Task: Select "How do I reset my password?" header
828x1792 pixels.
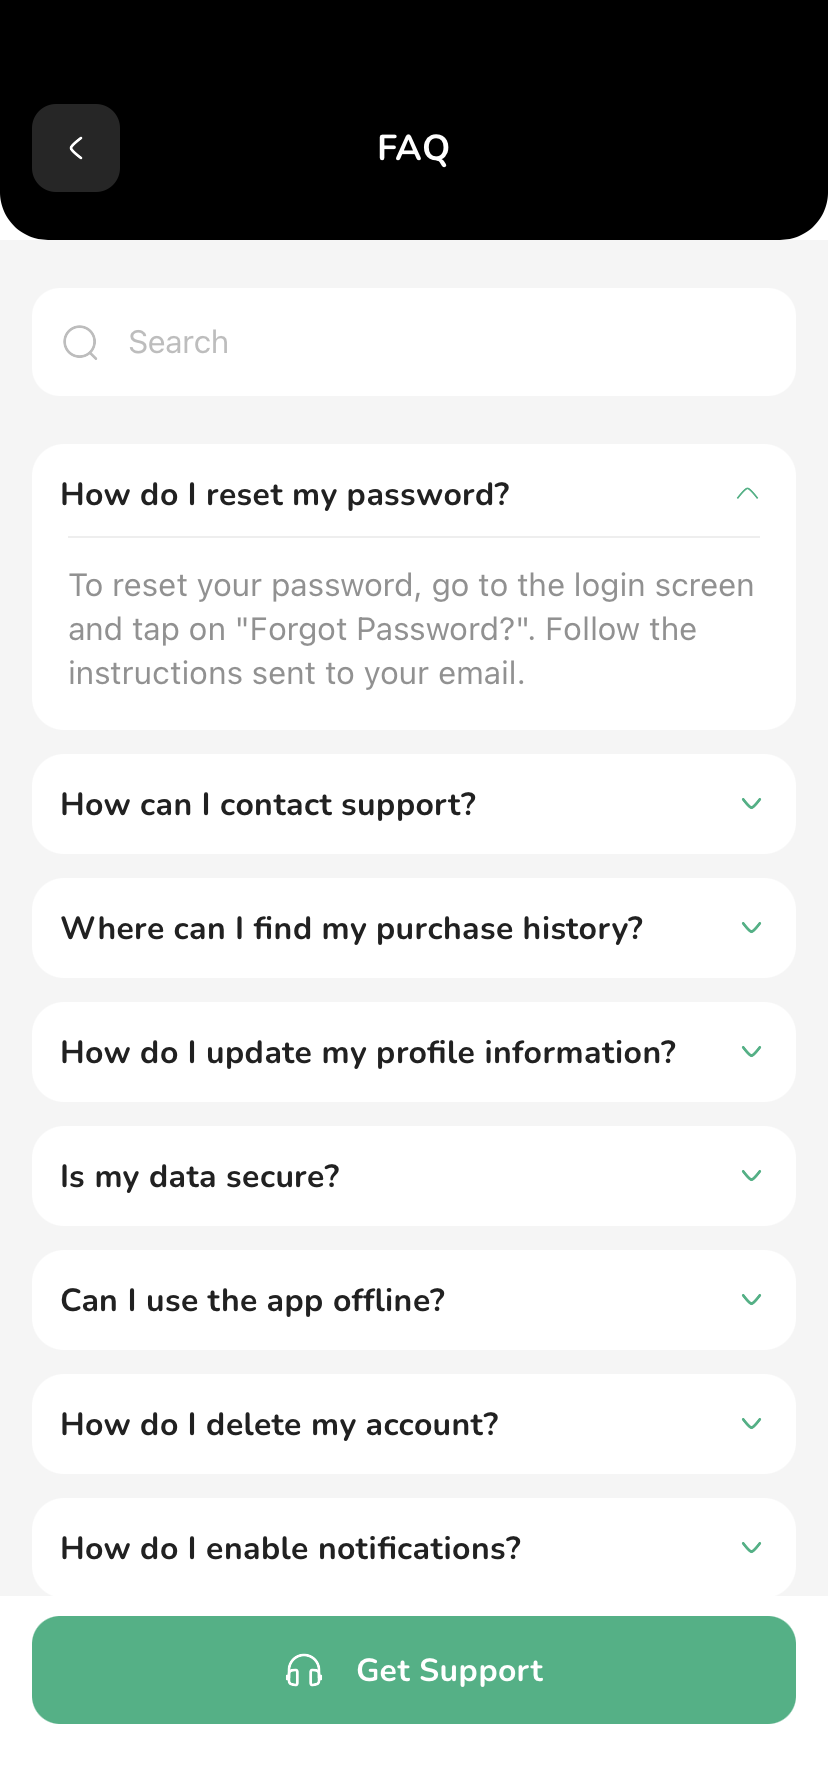Action: pos(414,494)
